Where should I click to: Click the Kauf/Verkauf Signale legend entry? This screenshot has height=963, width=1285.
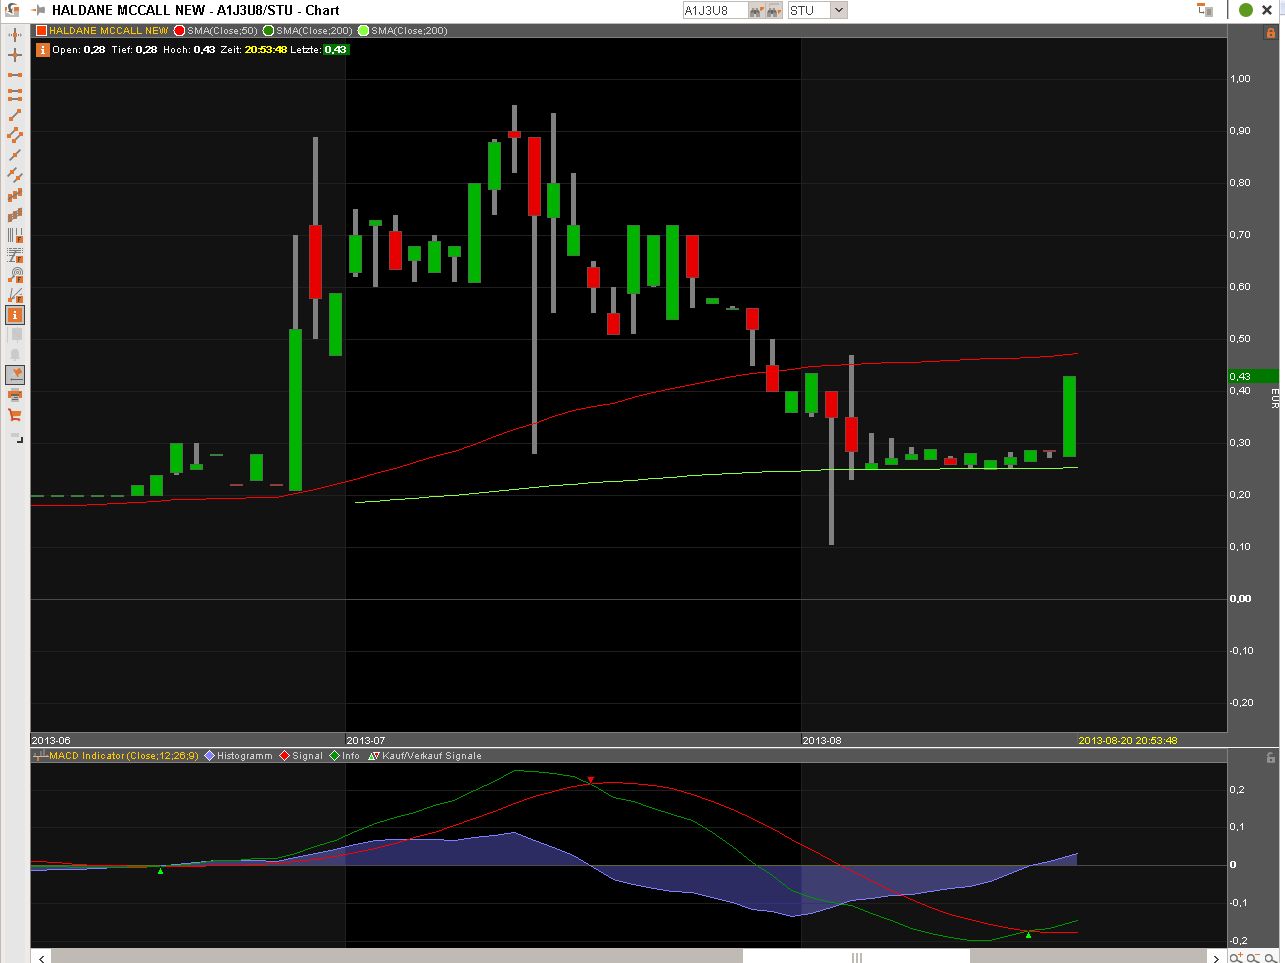425,756
